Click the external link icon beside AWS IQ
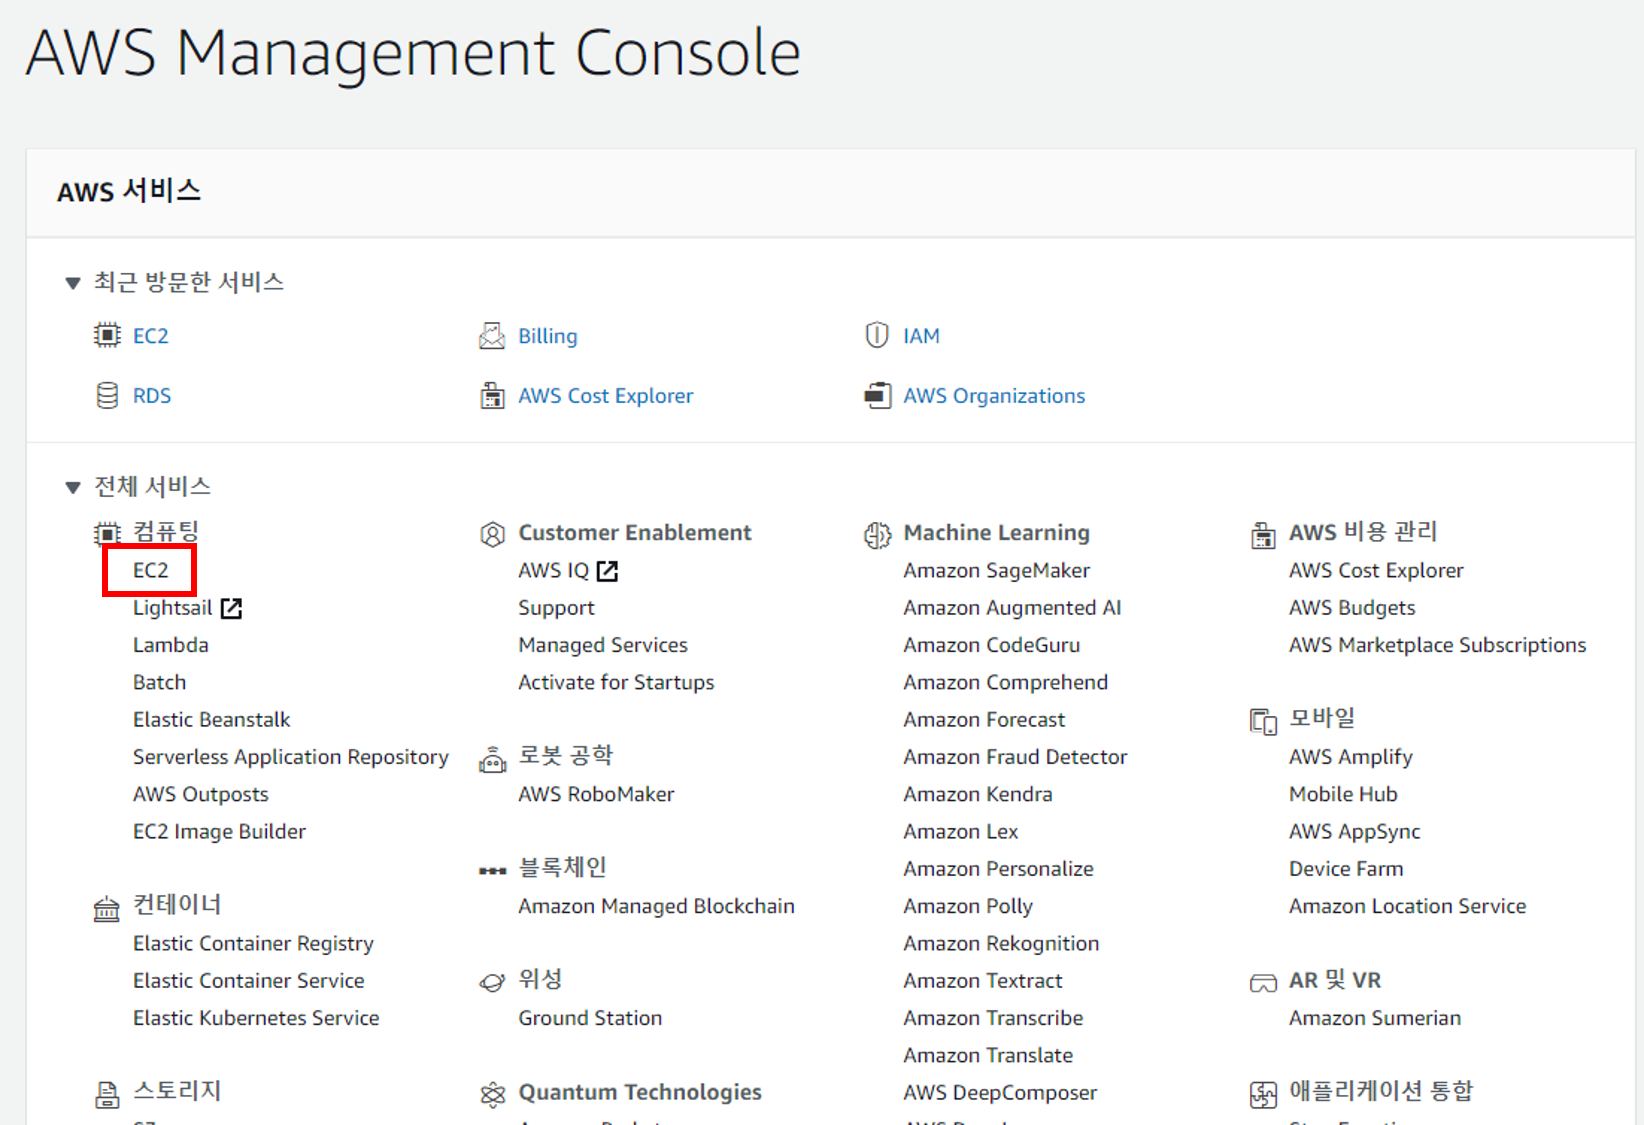Screen dimensions: 1644x1125 coord(607,571)
